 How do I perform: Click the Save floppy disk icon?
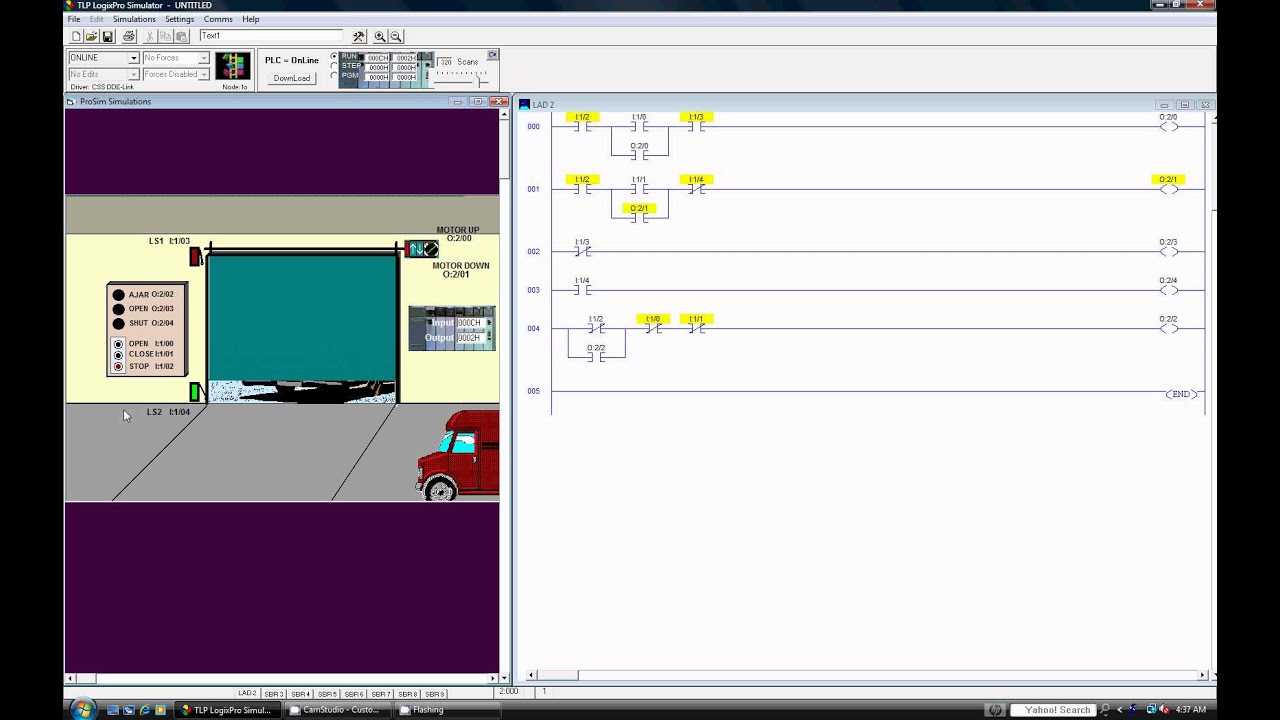tap(107, 36)
